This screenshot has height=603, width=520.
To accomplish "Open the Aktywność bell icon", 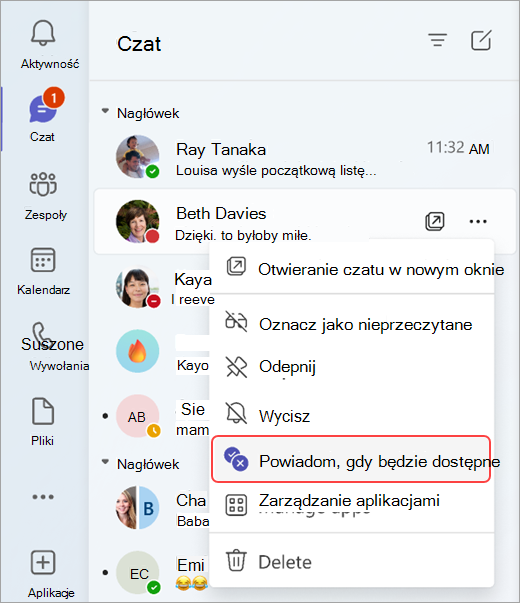I will pos(43,33).
